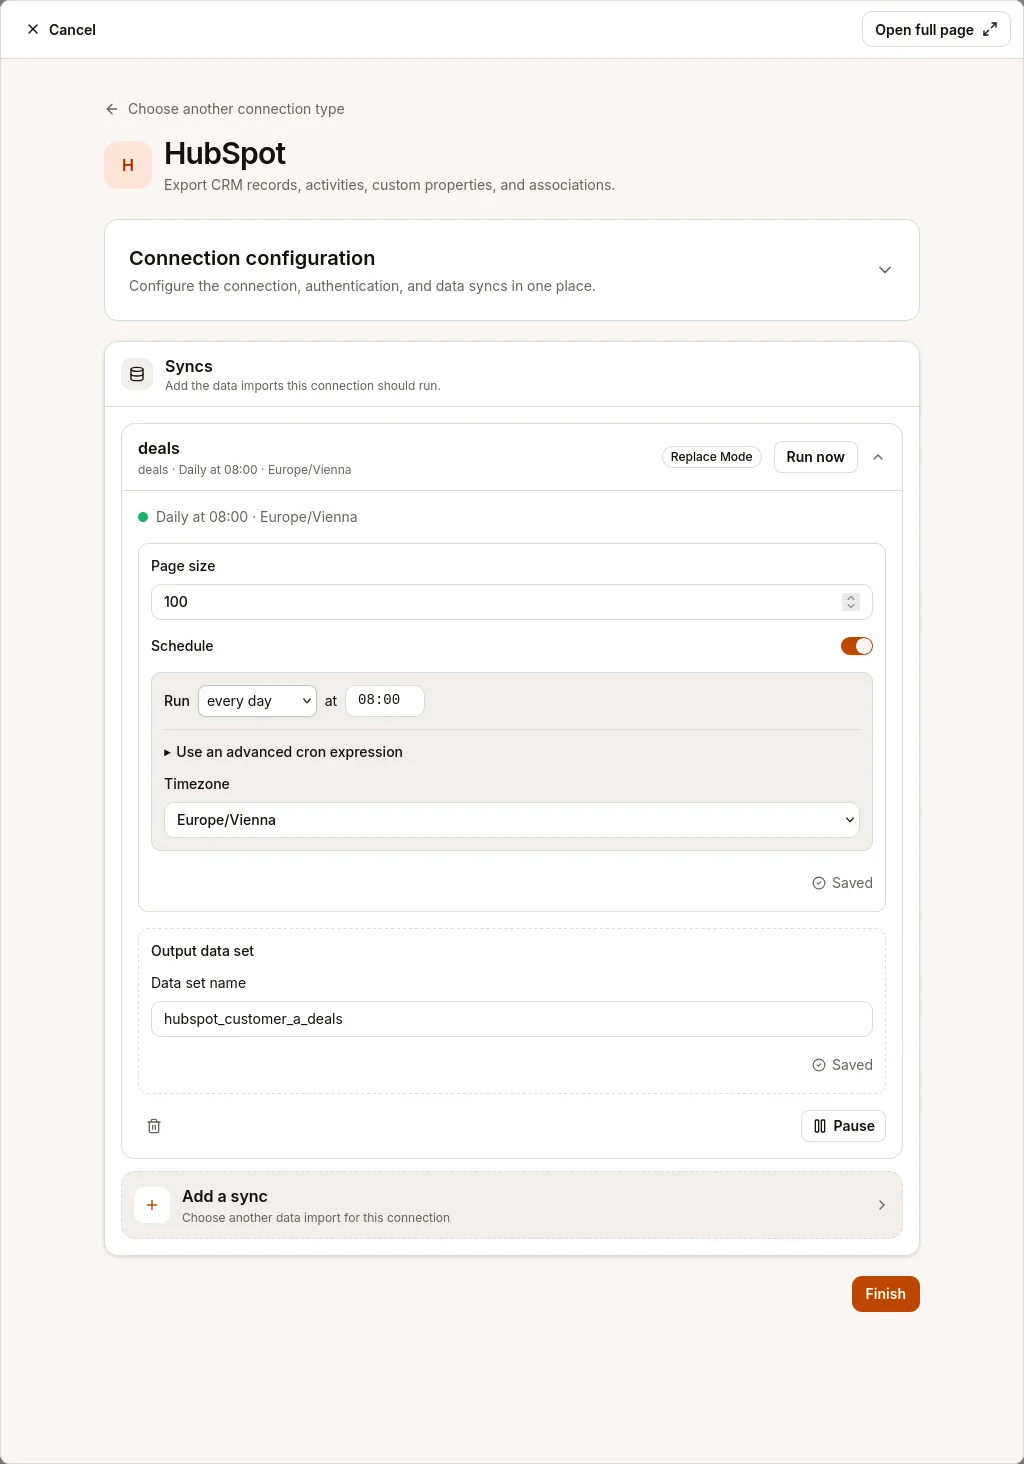Open Add a sync row chevron
This screenshot has width=1024, height=1464.
pyautogui.click(x=881, y=1205)
